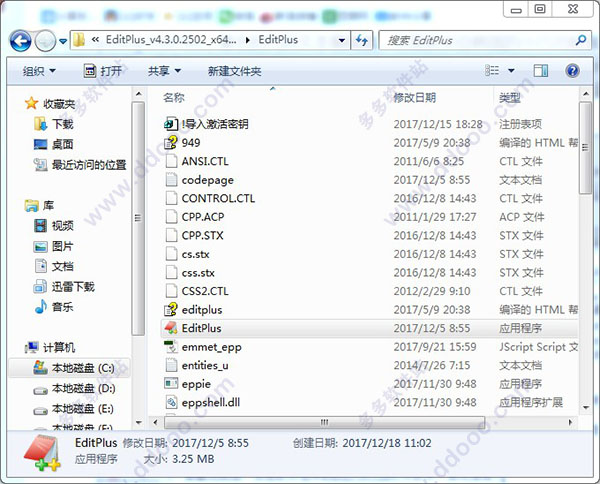Select the ANSI.CTL file icon
600x484 pixels.
(x=171, y=161)
